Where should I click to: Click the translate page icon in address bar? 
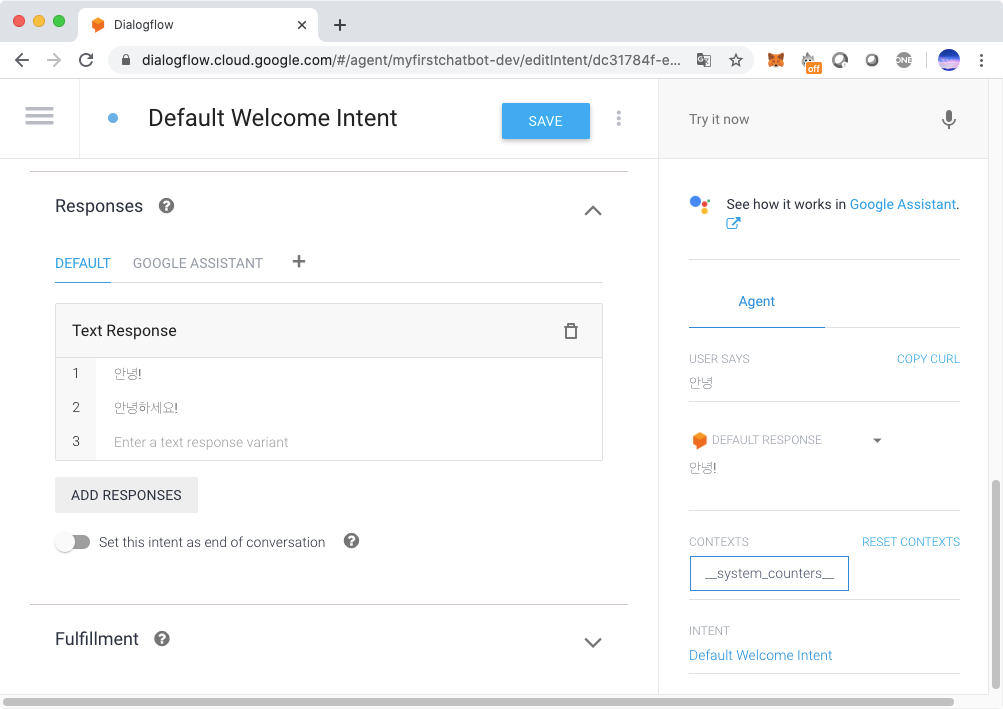(x=704, y=60)
